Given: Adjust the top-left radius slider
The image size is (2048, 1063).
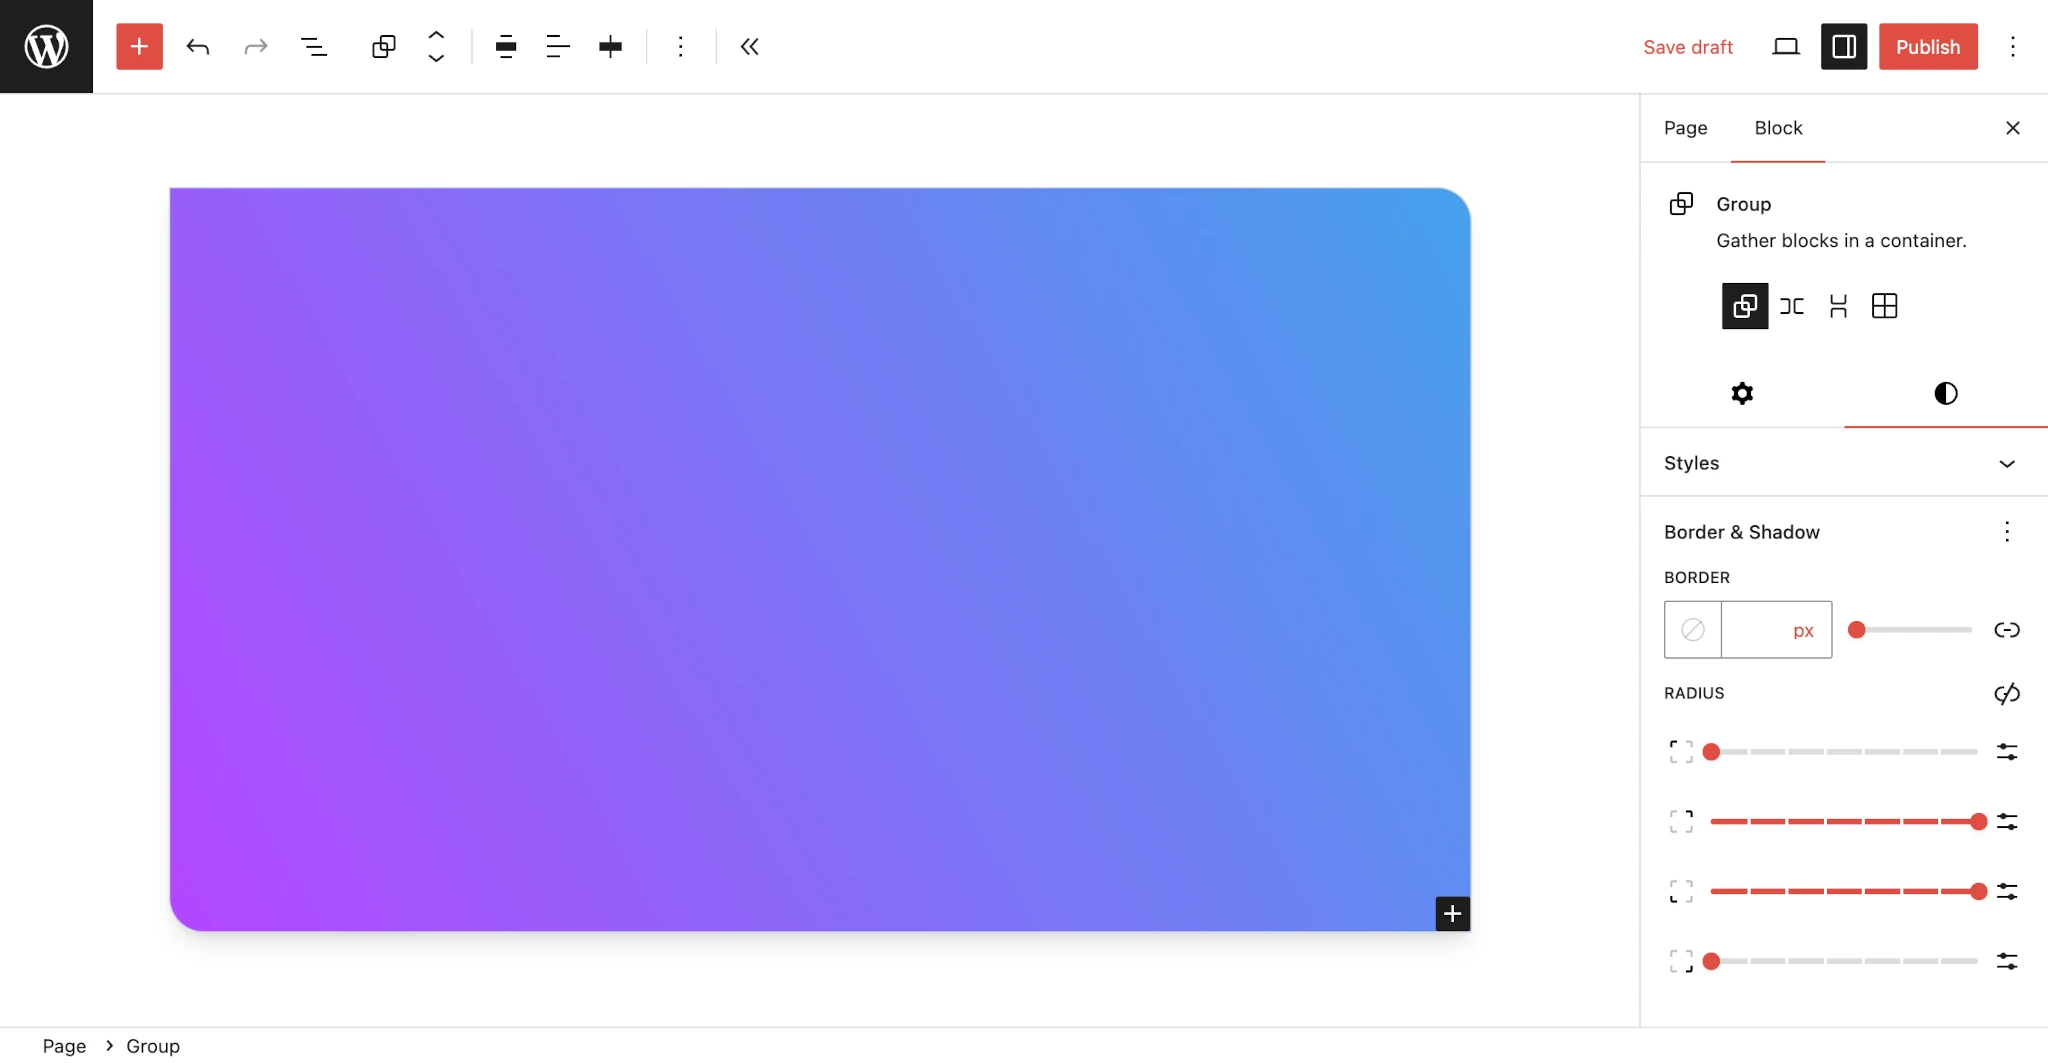Looking at the screenshot, I should (x=1844, y=752).
